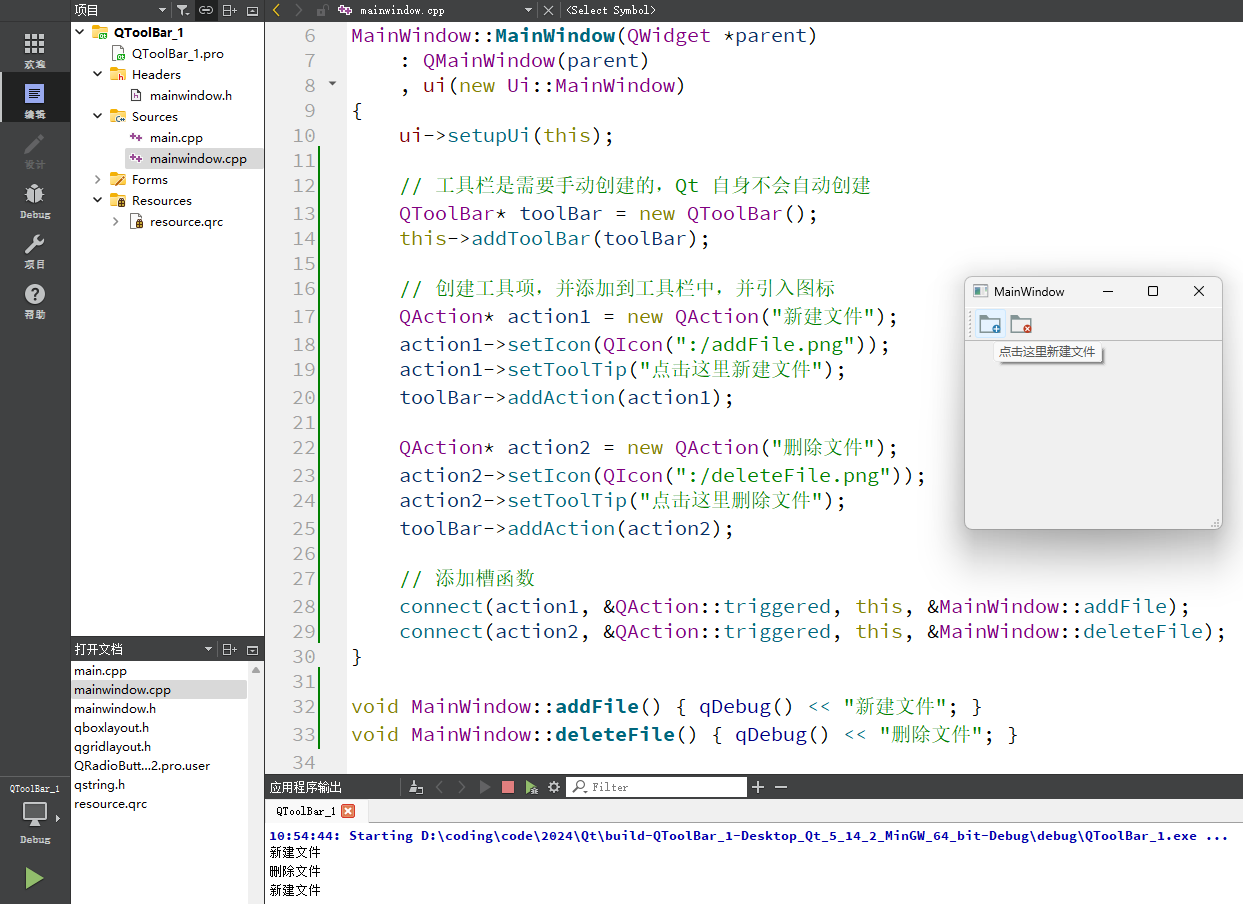Go back in editor navigation history
The height and width of the screenshot is (904, 1243).
click(277, 10)
